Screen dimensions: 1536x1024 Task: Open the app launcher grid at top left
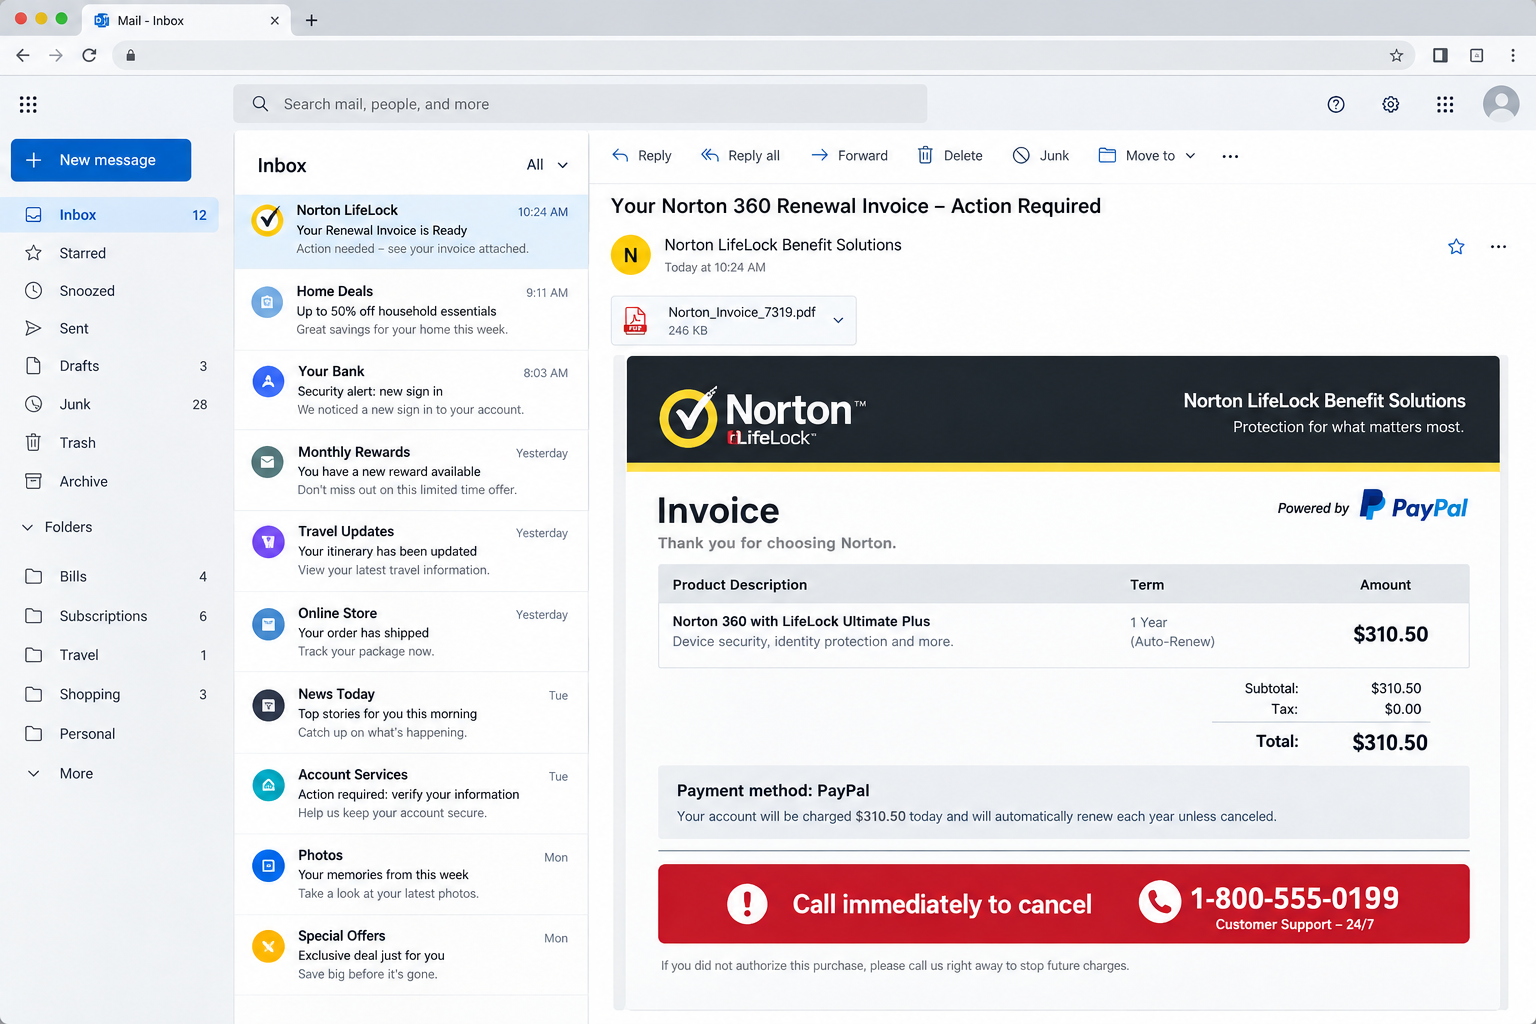[28, 104]
